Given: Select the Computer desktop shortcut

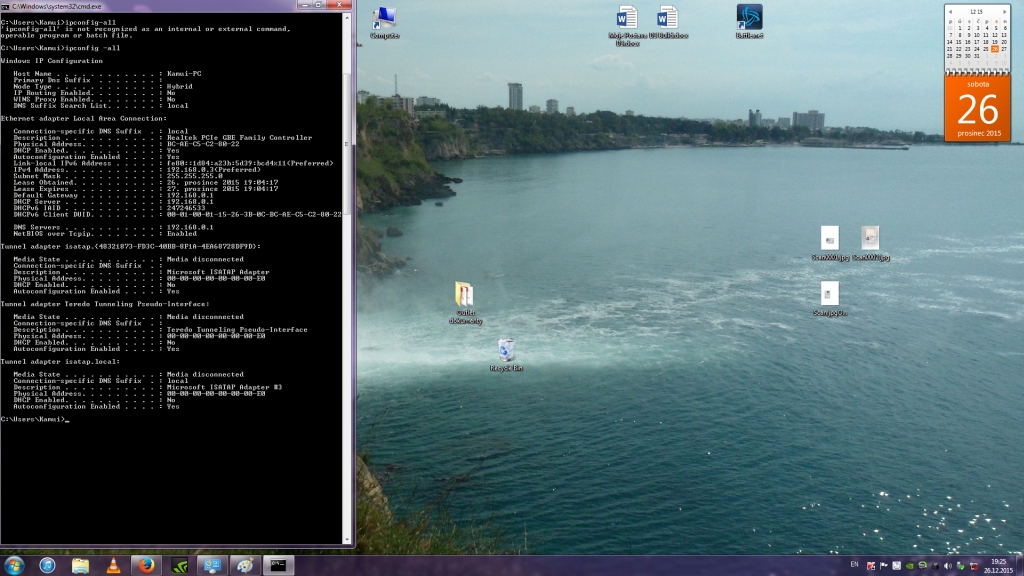Looking at the screenshot, I should [384, 19].
